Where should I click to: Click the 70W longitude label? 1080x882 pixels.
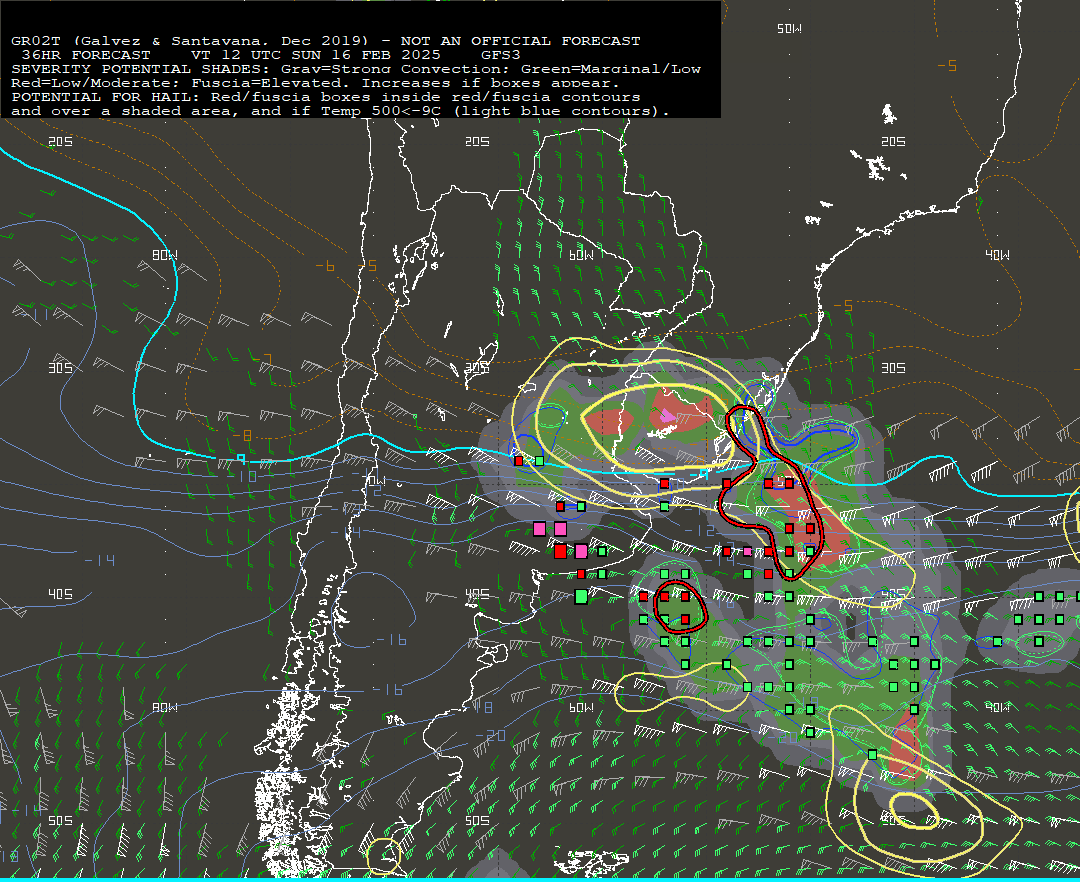[374, 480]
